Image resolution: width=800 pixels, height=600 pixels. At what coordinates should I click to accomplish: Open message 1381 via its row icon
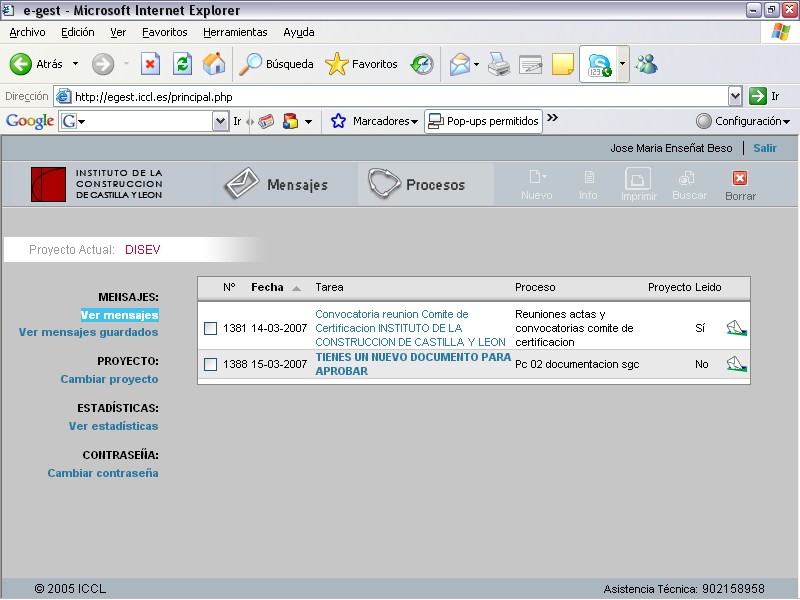pos(736,328)
